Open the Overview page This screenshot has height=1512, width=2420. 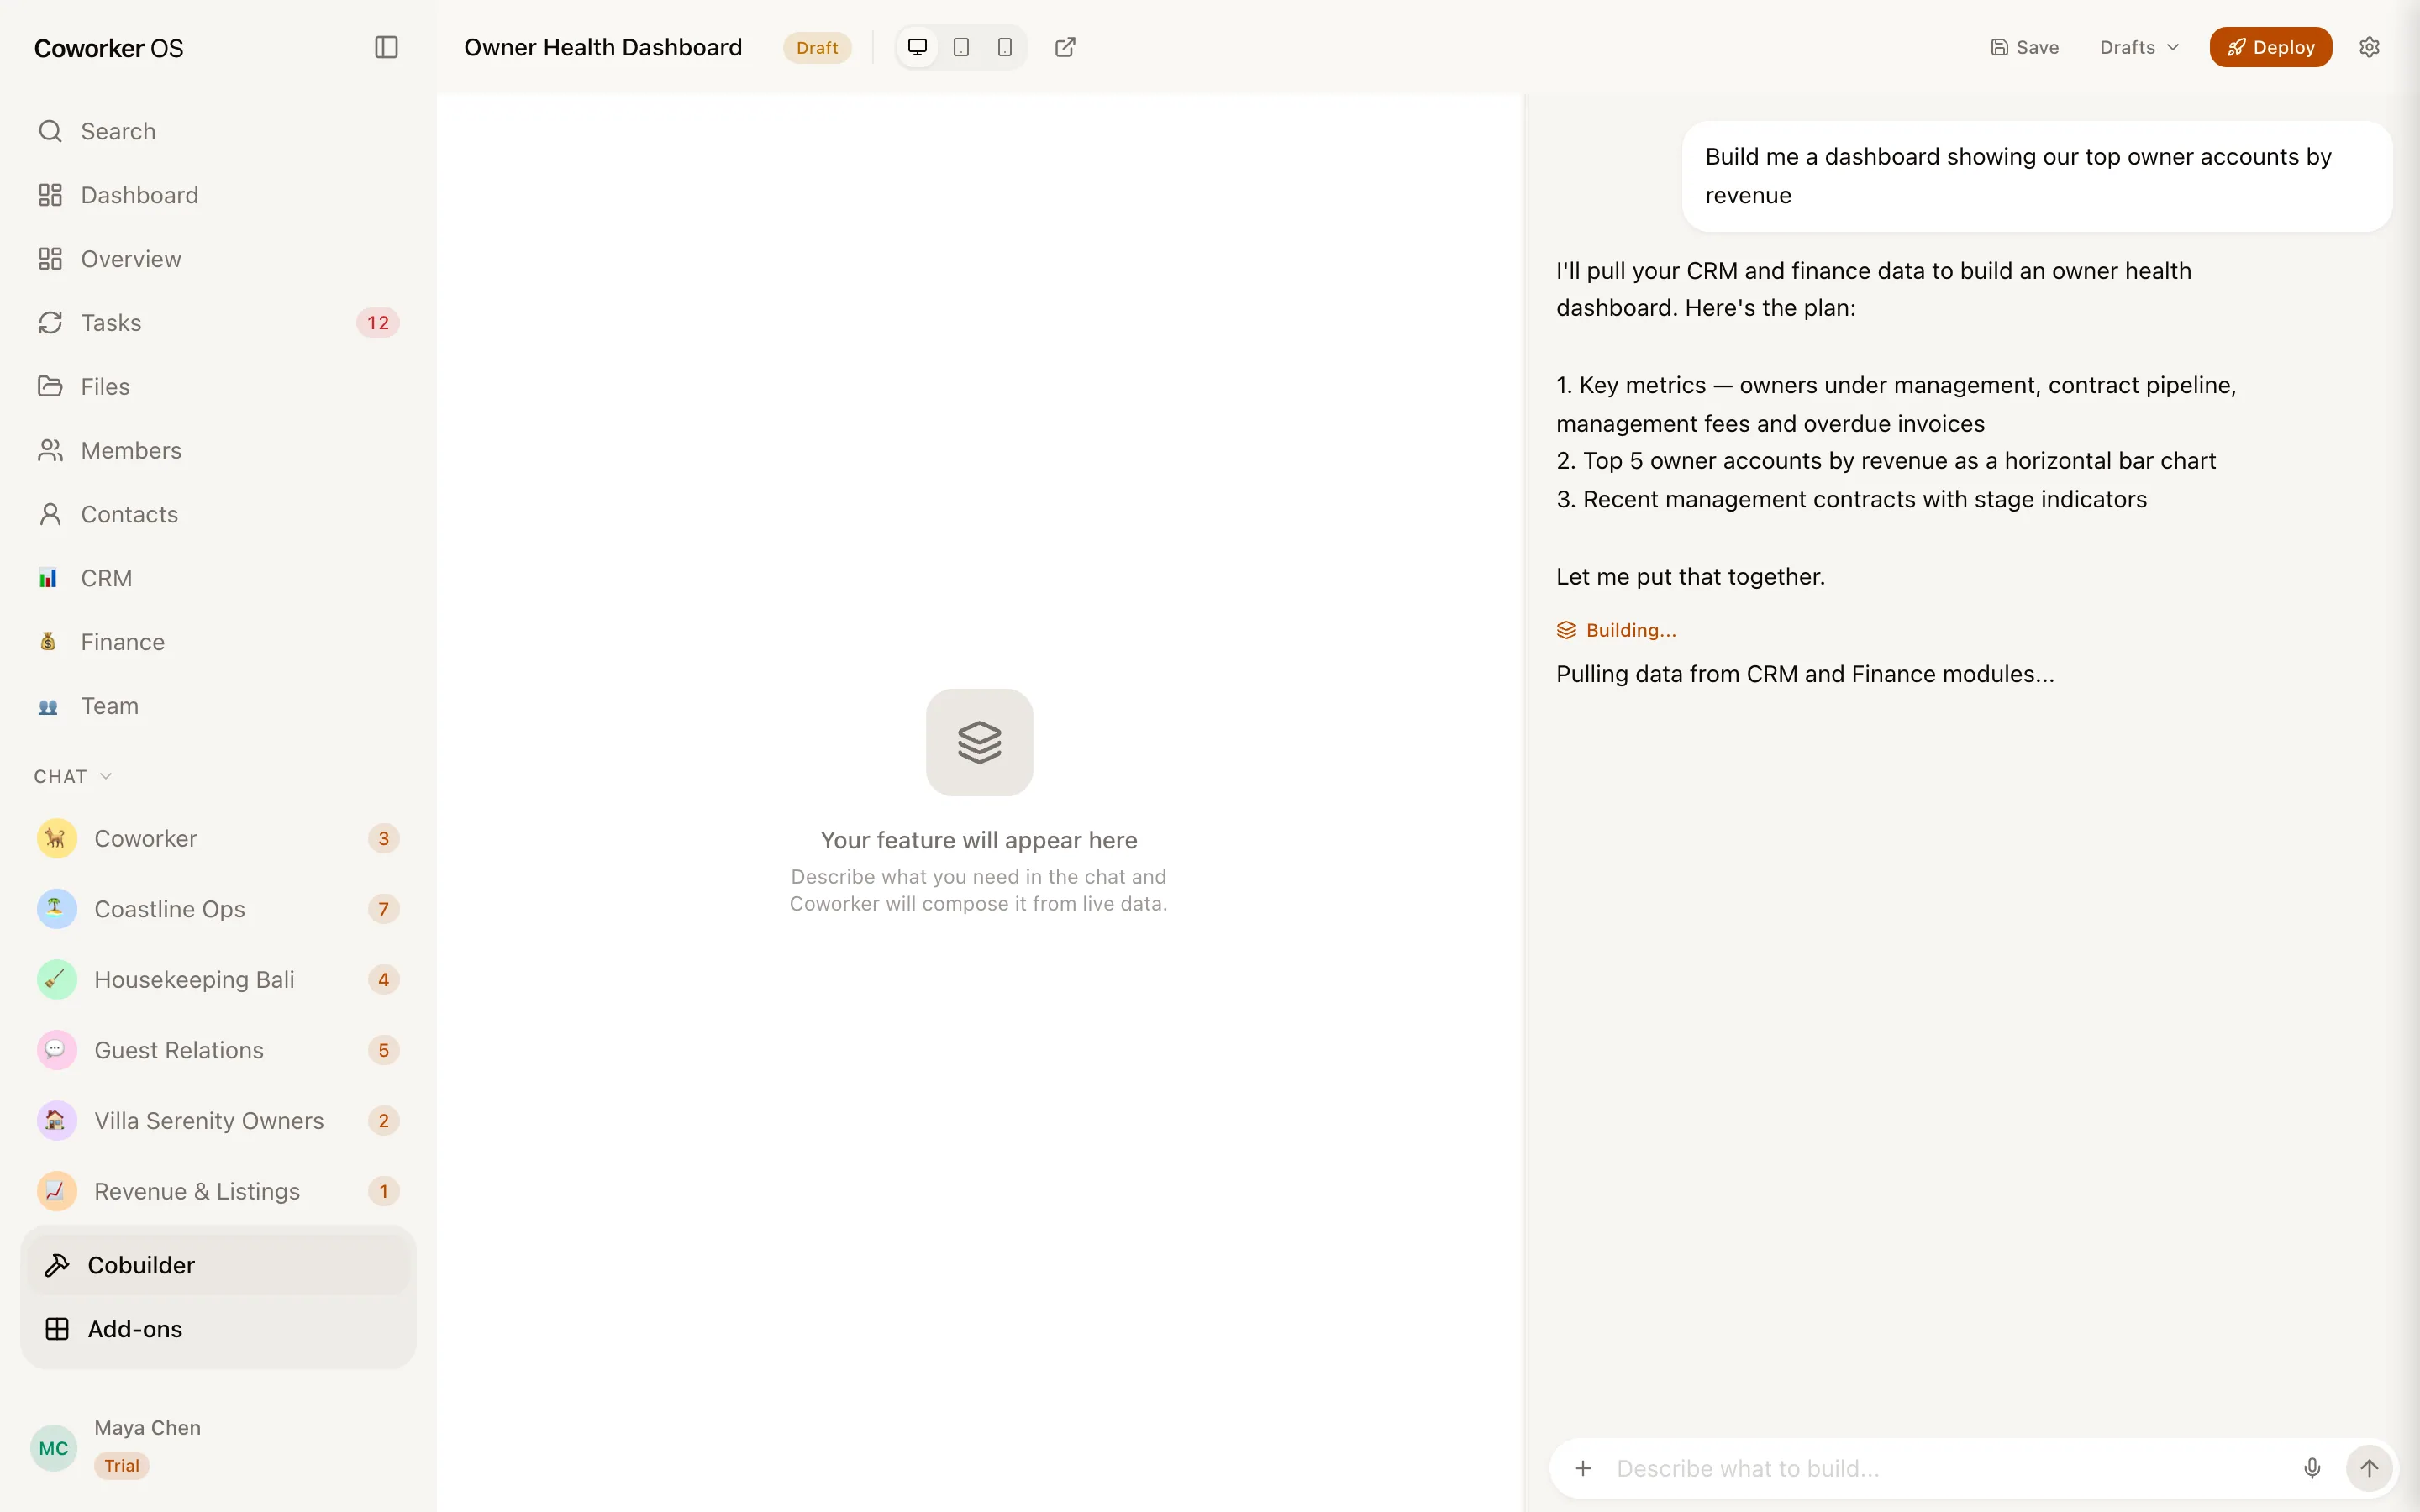[218, 259]
